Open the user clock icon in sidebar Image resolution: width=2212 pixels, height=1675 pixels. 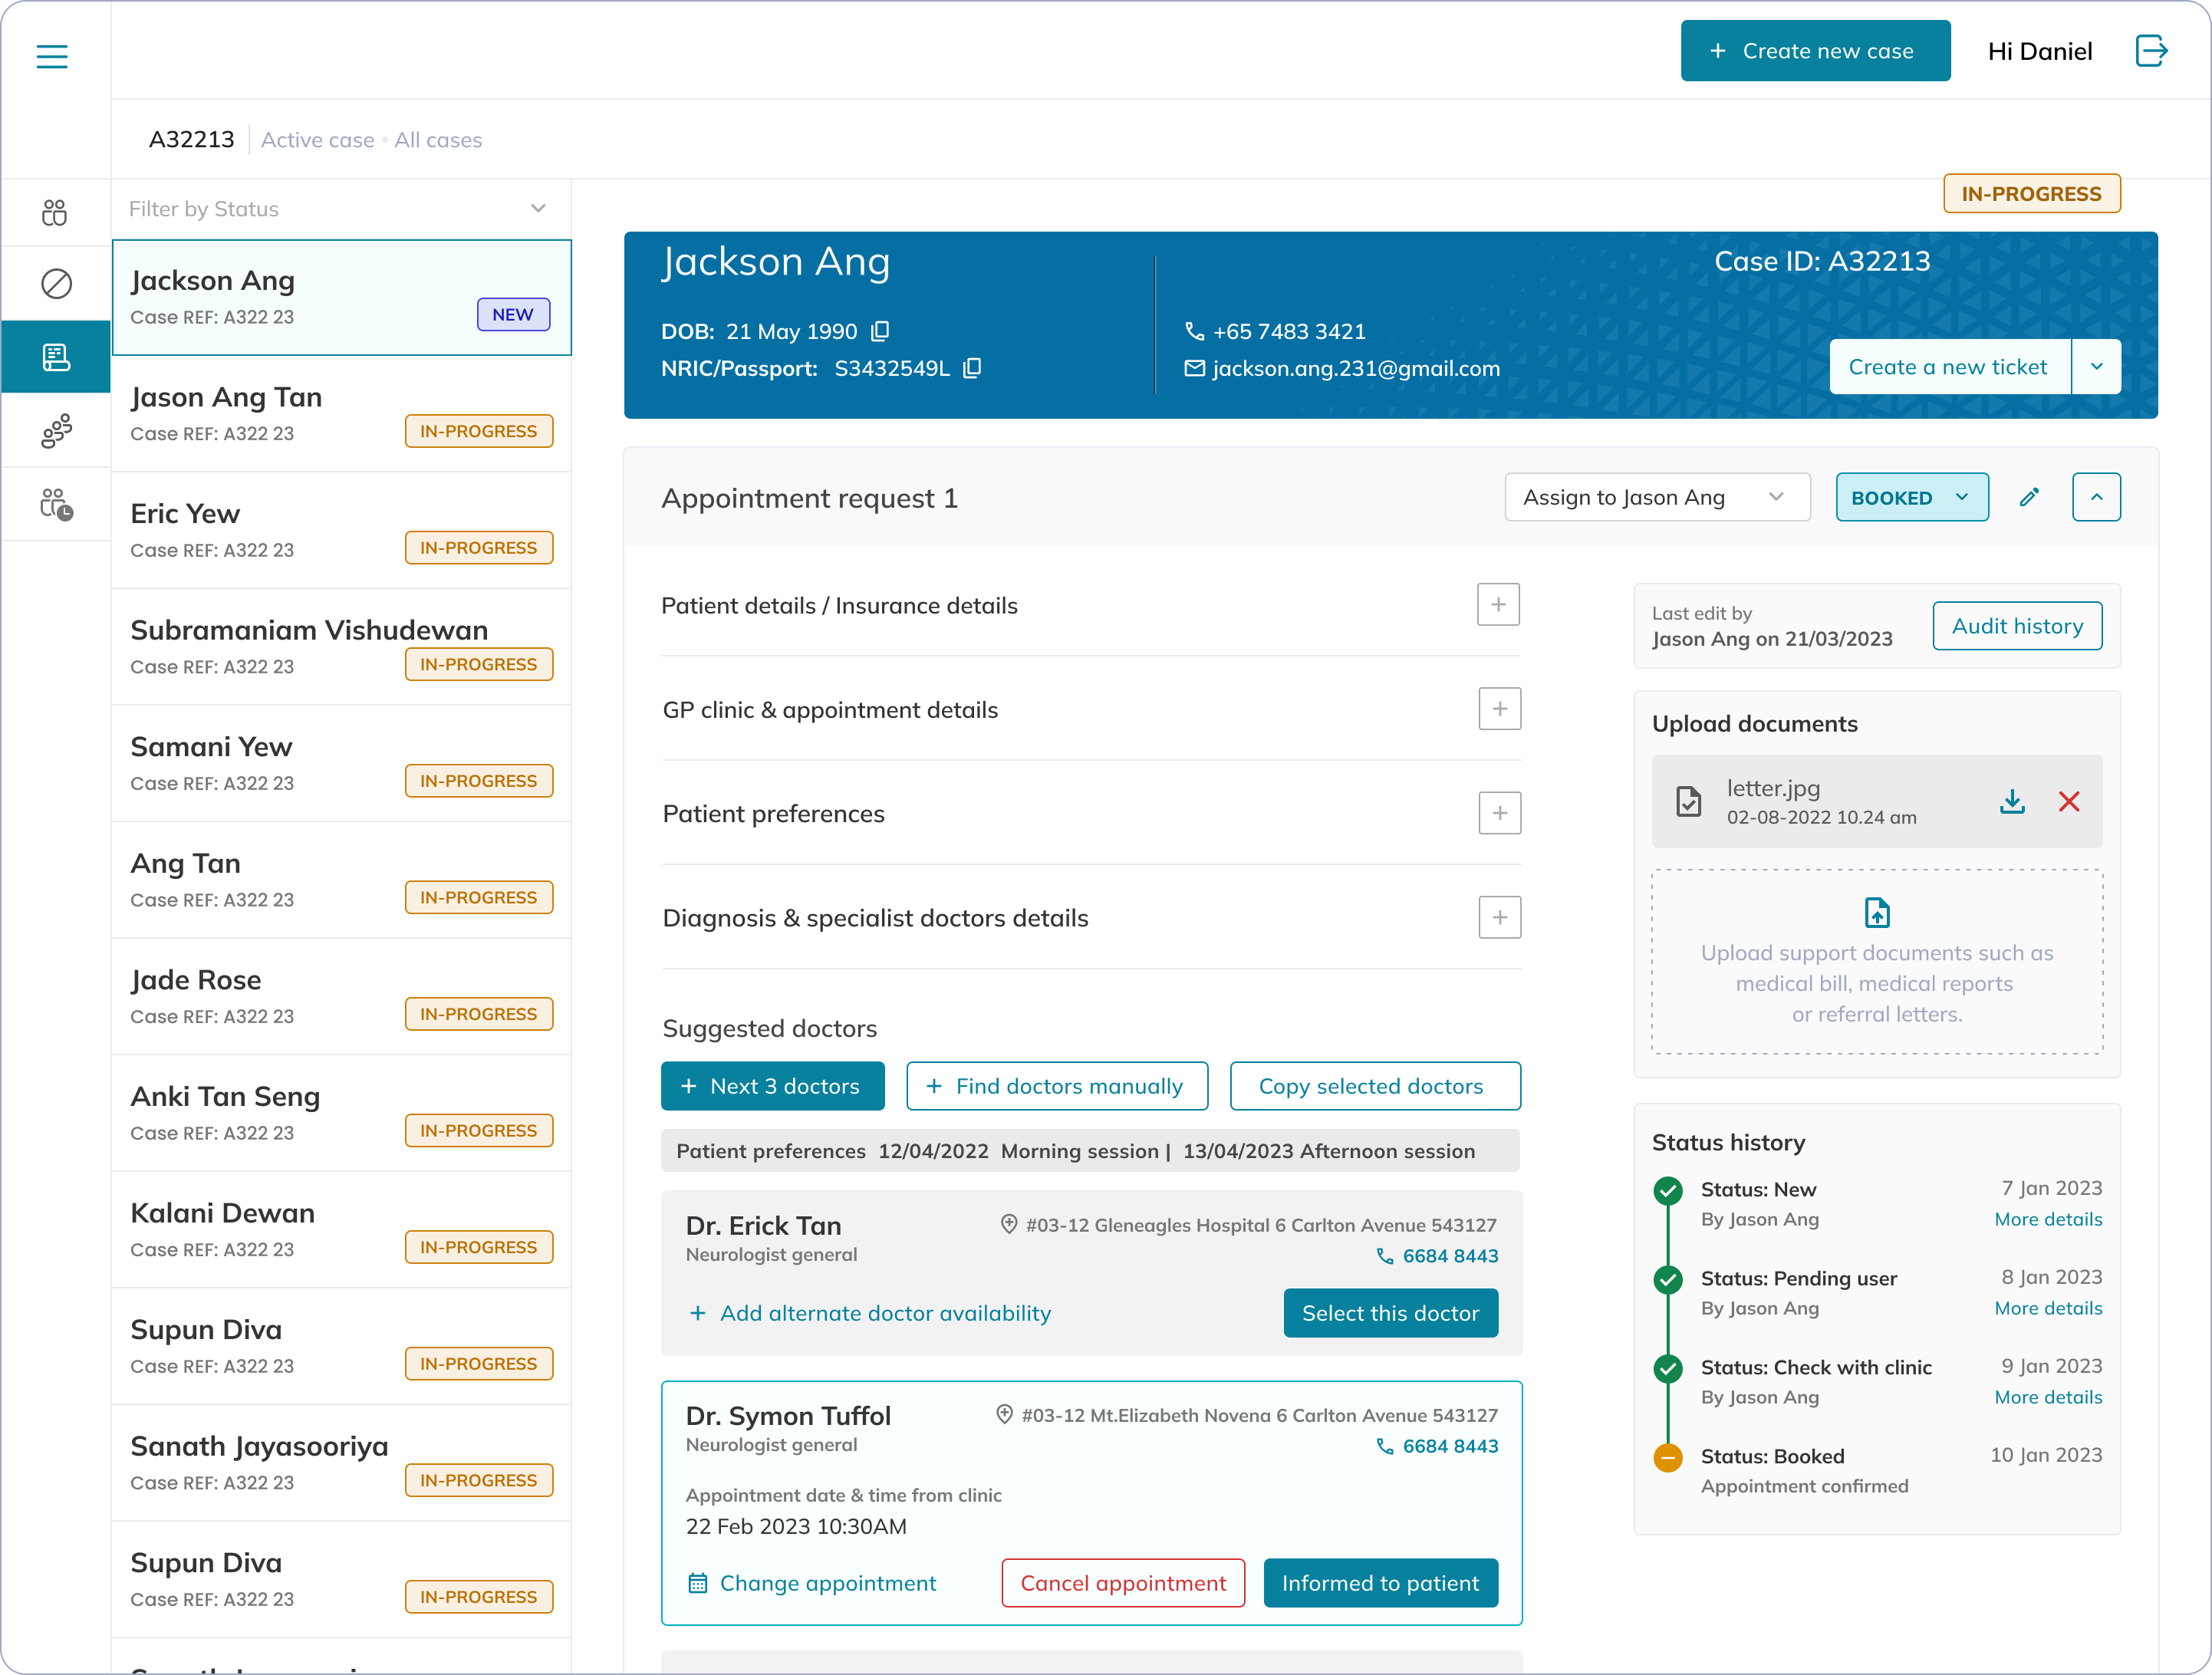point(56,504)
